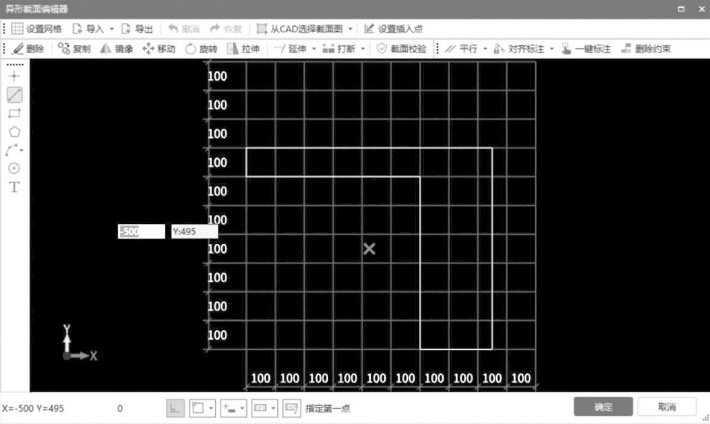Click 设置插入点 set insertion point
Screen dimensions: 710x424
[393, 29]
